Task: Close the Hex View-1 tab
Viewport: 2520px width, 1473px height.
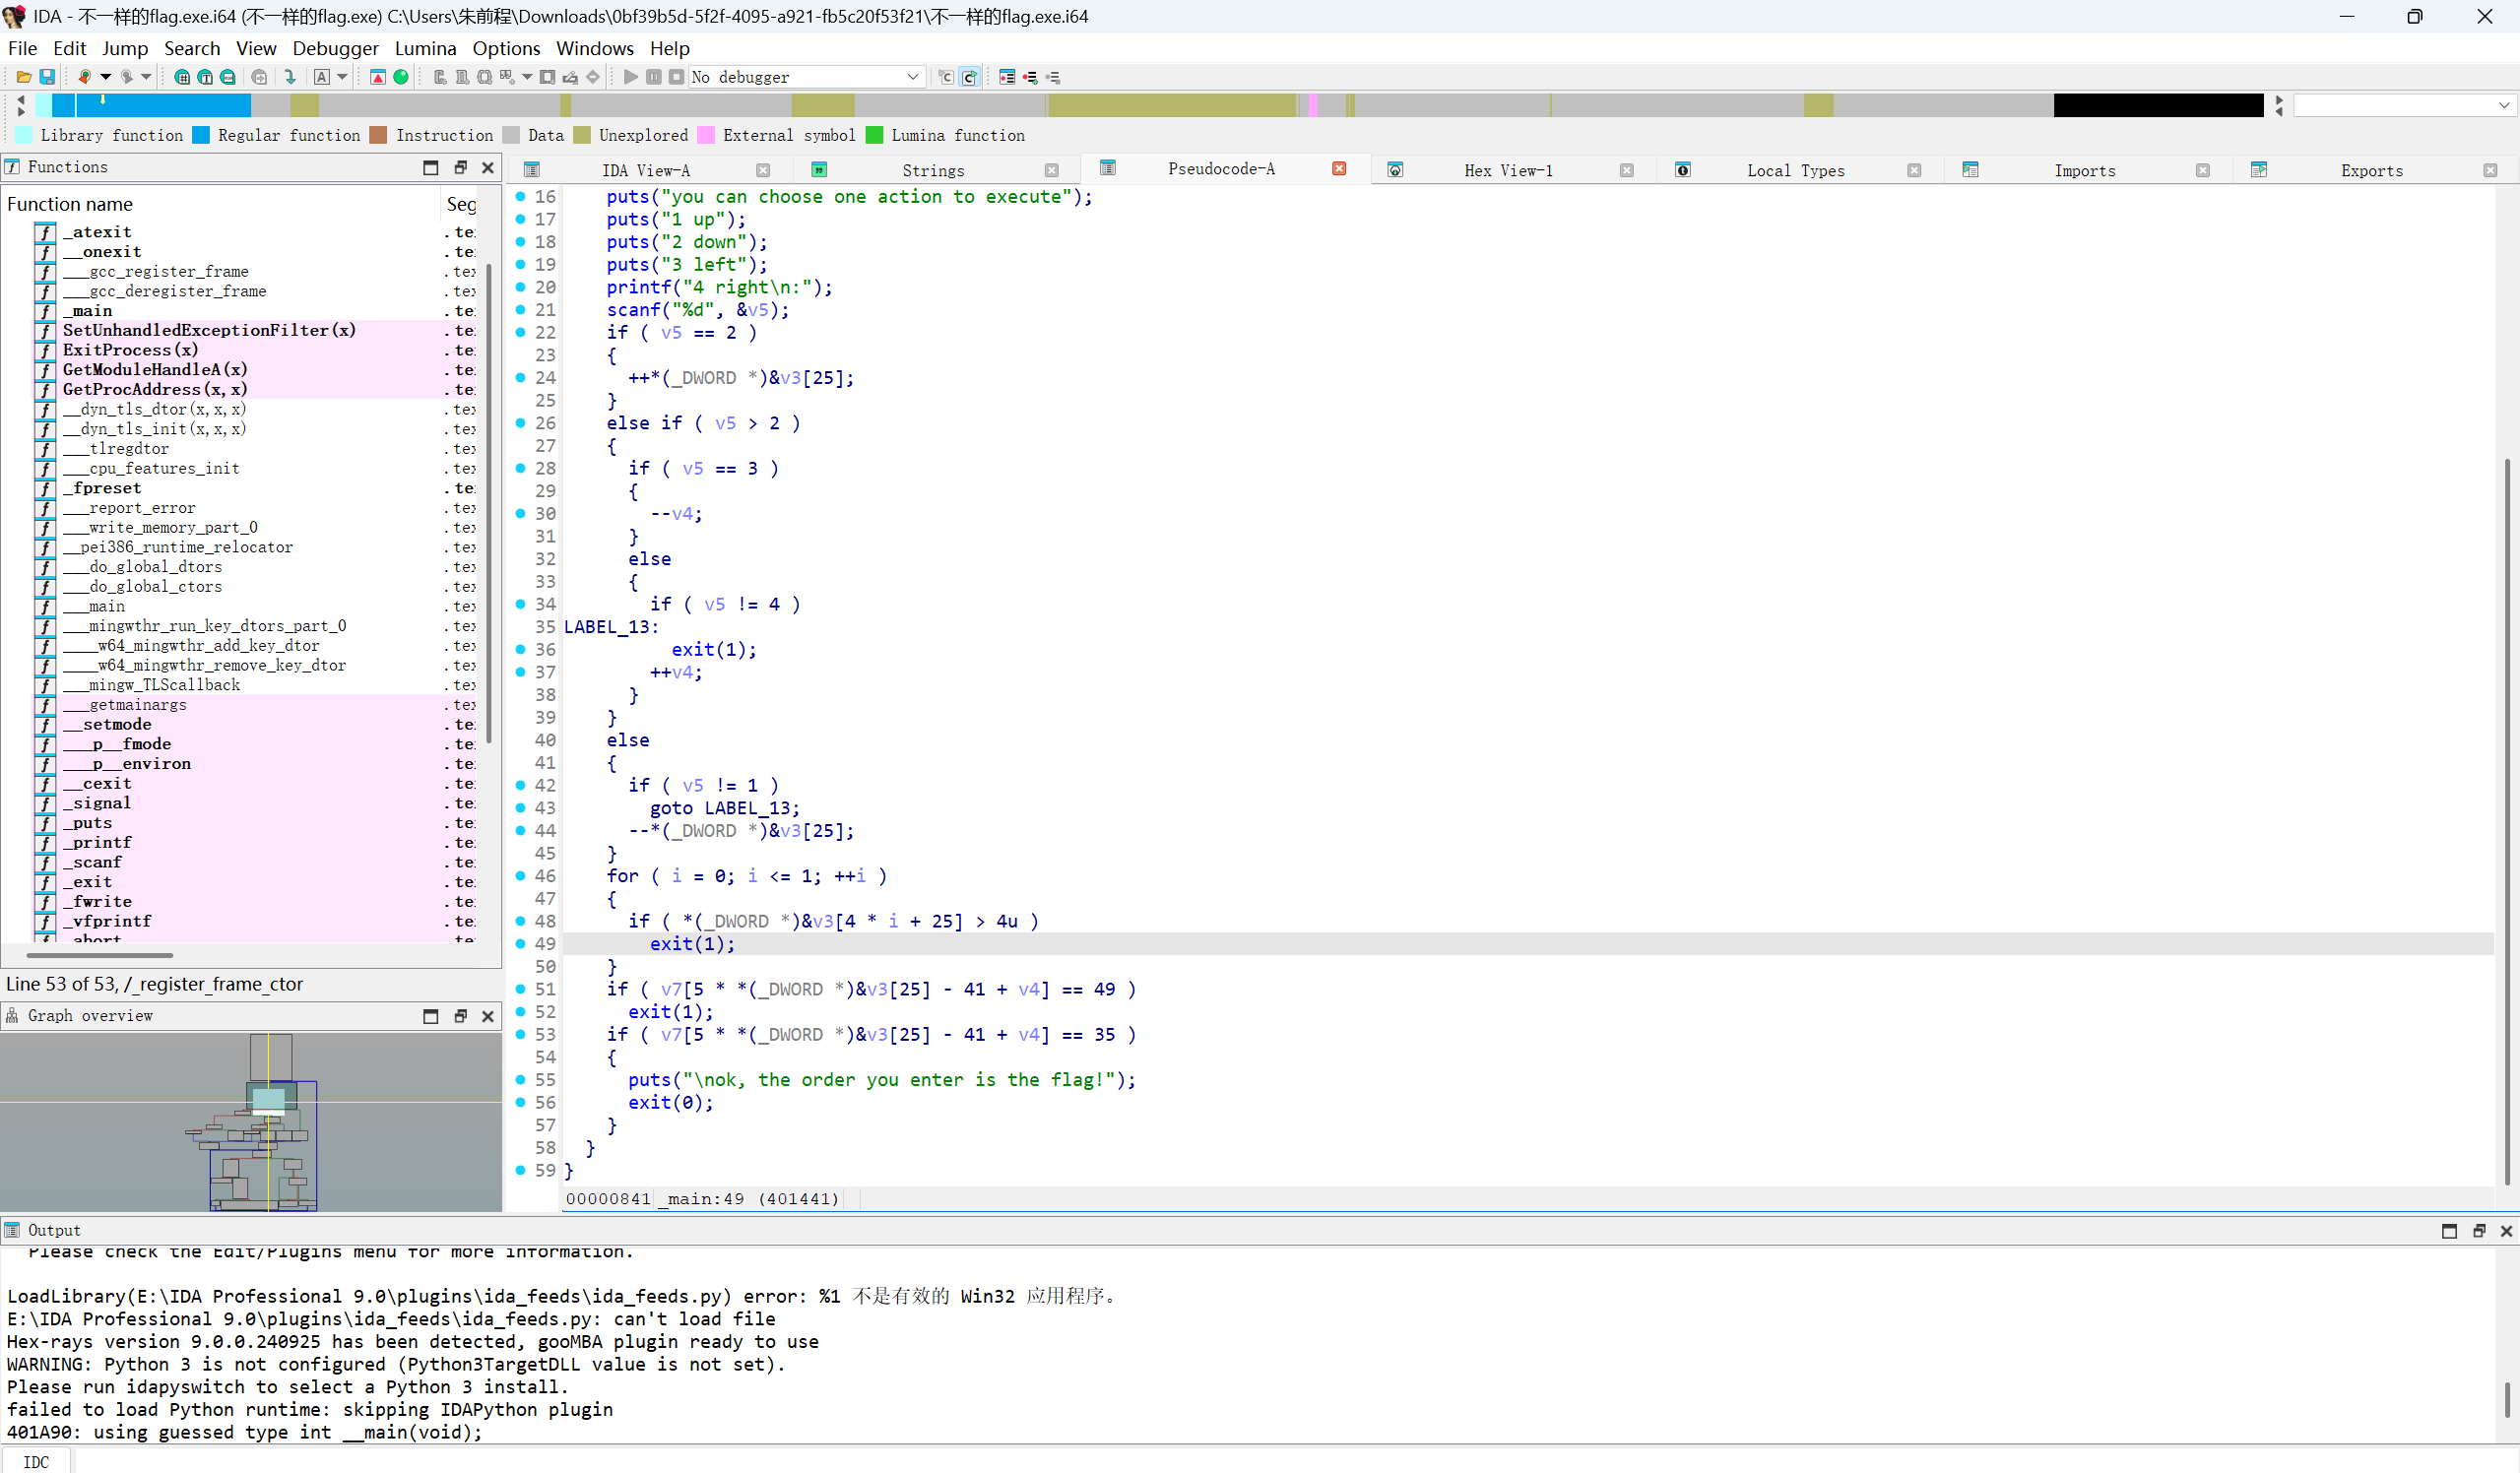Action: point(1627,170)
